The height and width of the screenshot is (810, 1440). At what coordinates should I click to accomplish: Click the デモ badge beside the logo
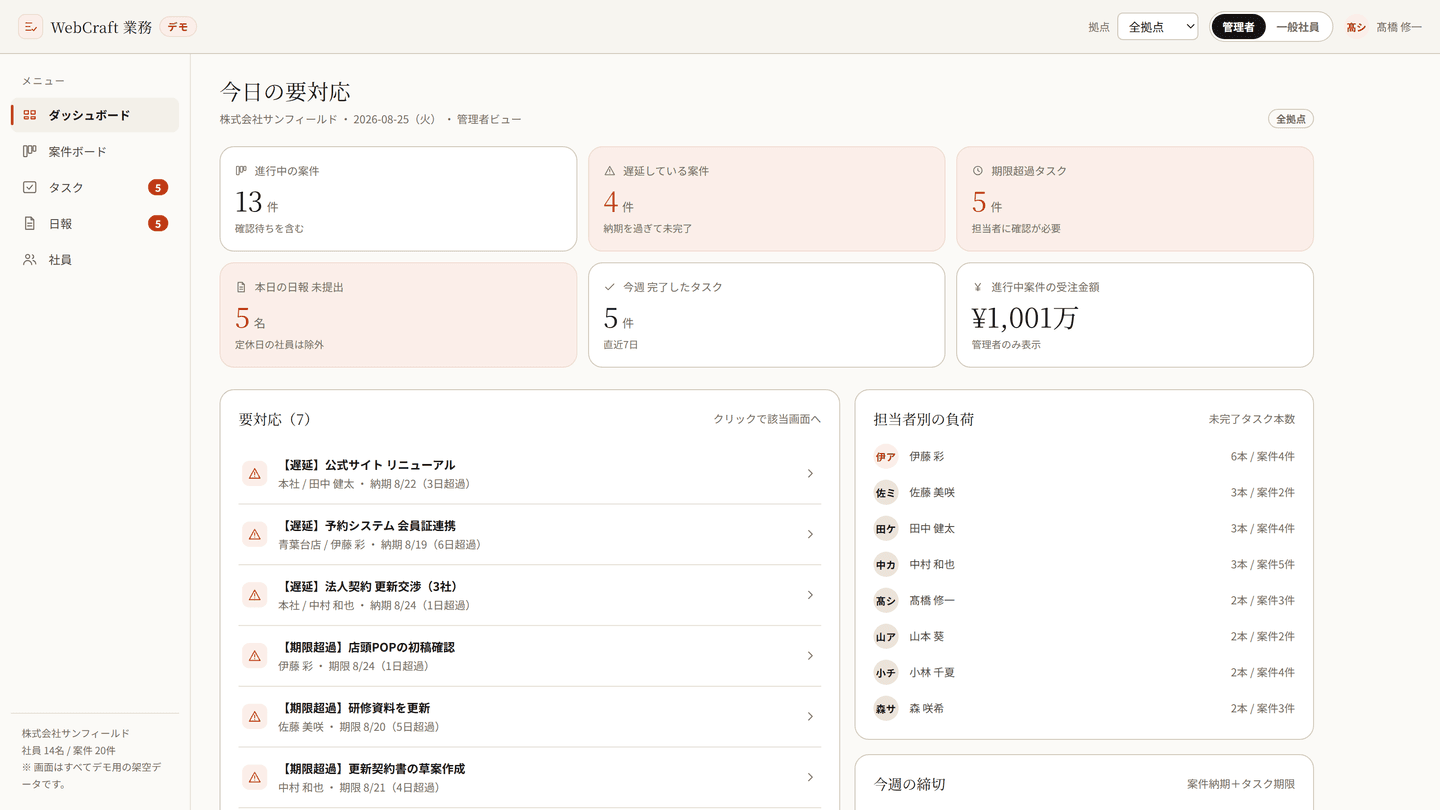point(178,27)
